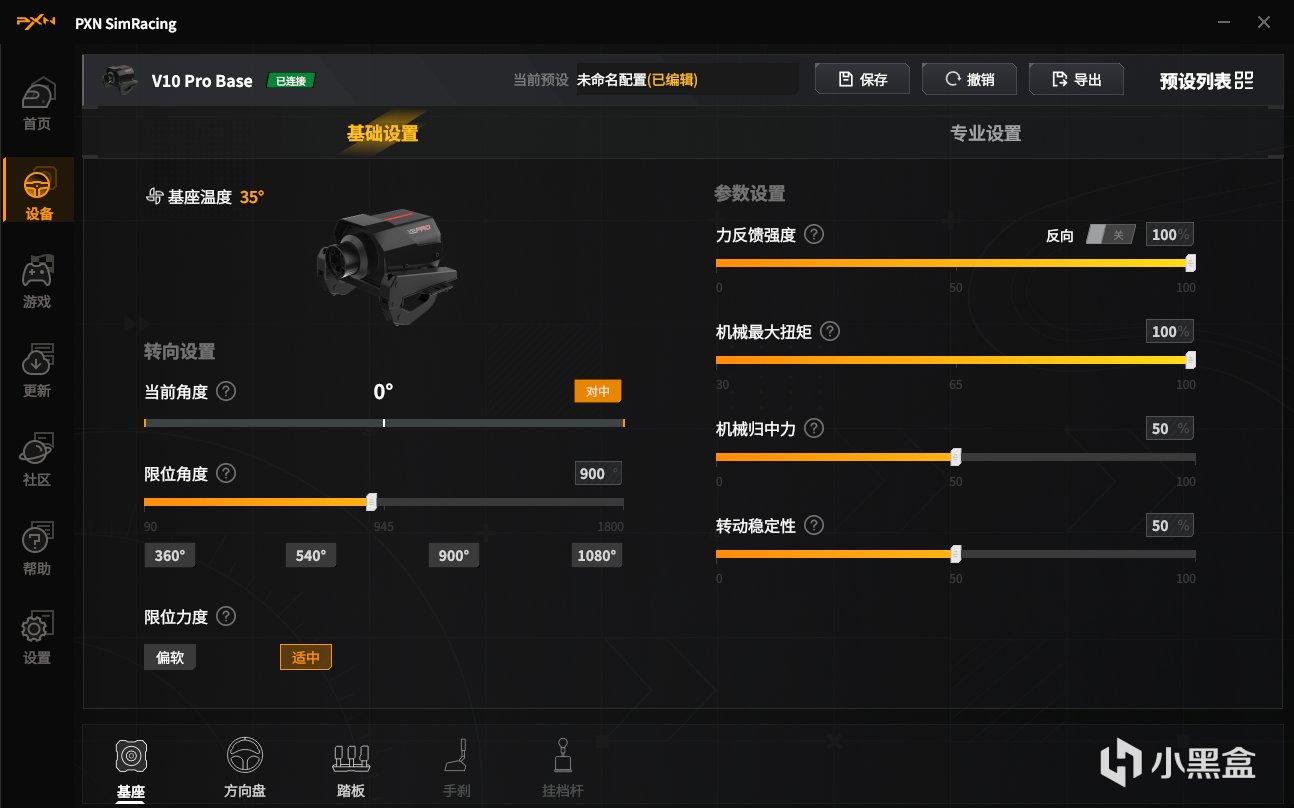Screen dimensions: 1294x808
Task: Click the 对中 center button
Action: coord(598,391)
